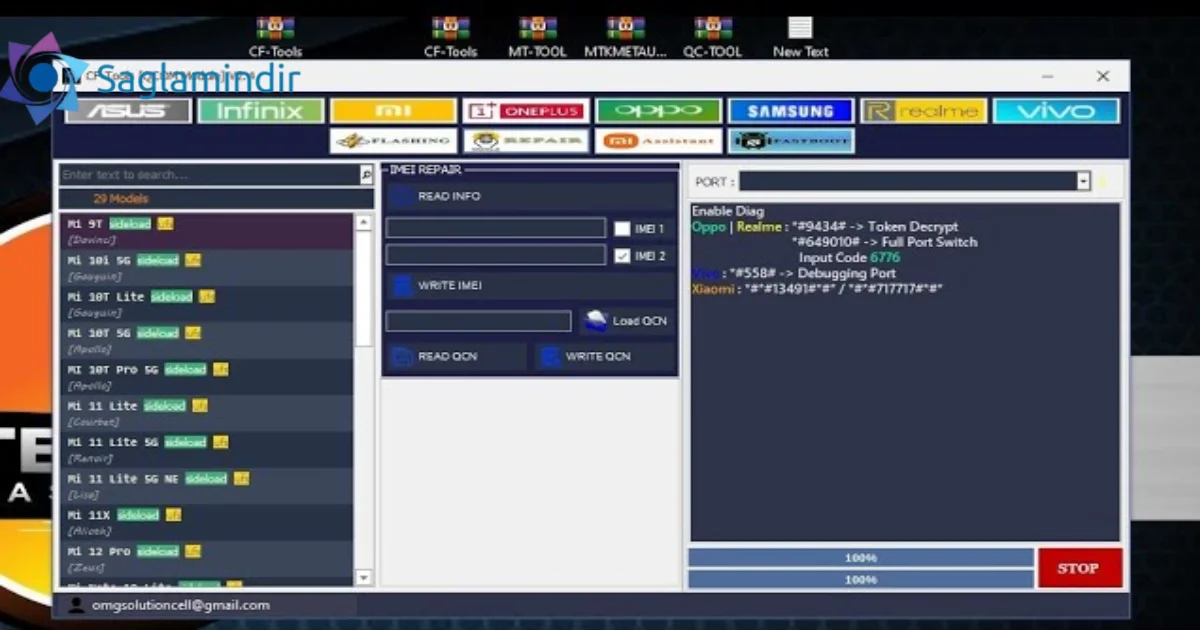Image resolution: width=1200 pixels, height=630 pixels.
Task: Click the omgsolutioncell@gmail.com account label
Action: click(x=181, y=605)
